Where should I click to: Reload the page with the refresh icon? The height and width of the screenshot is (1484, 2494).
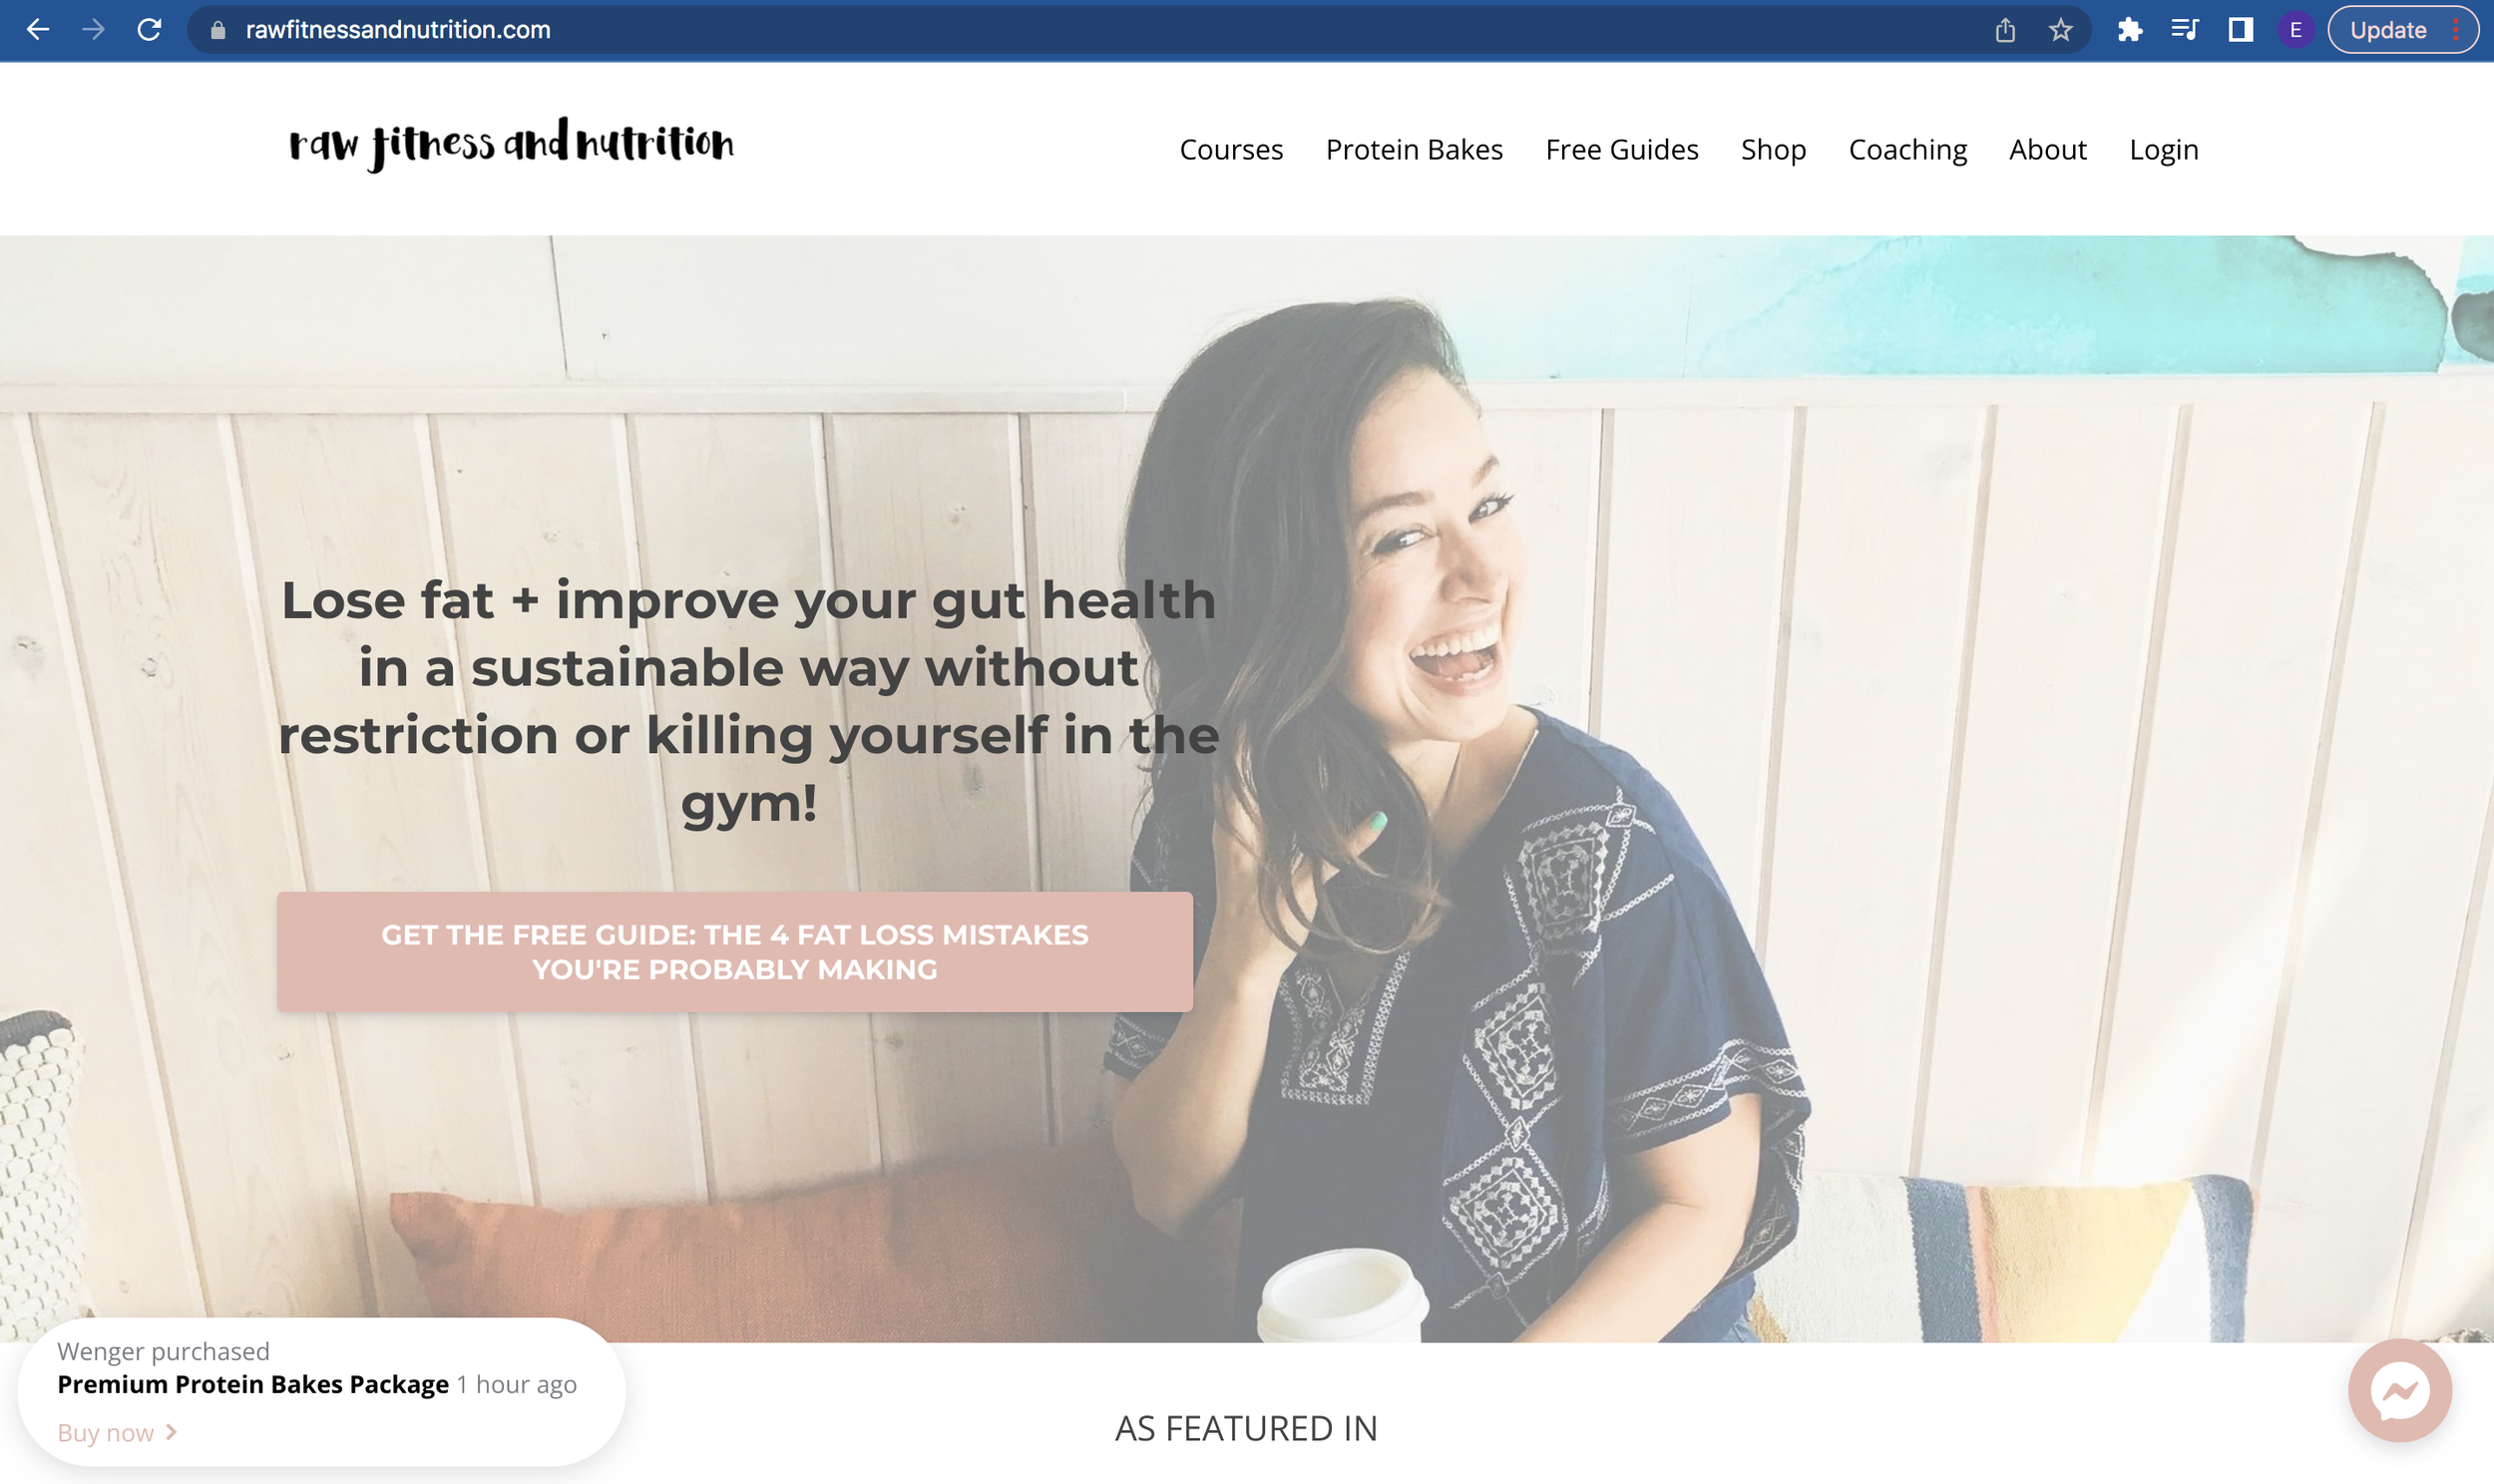[x=149, y=30]
